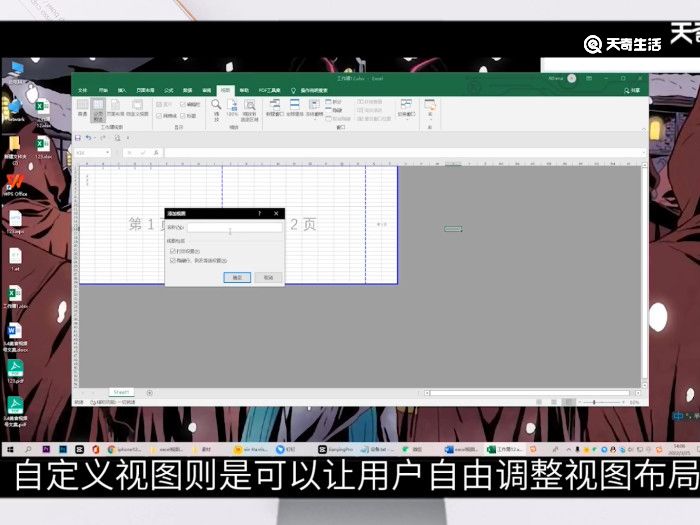Click the add new sheet plus icon
700x525 pixels.
(150, 393)
